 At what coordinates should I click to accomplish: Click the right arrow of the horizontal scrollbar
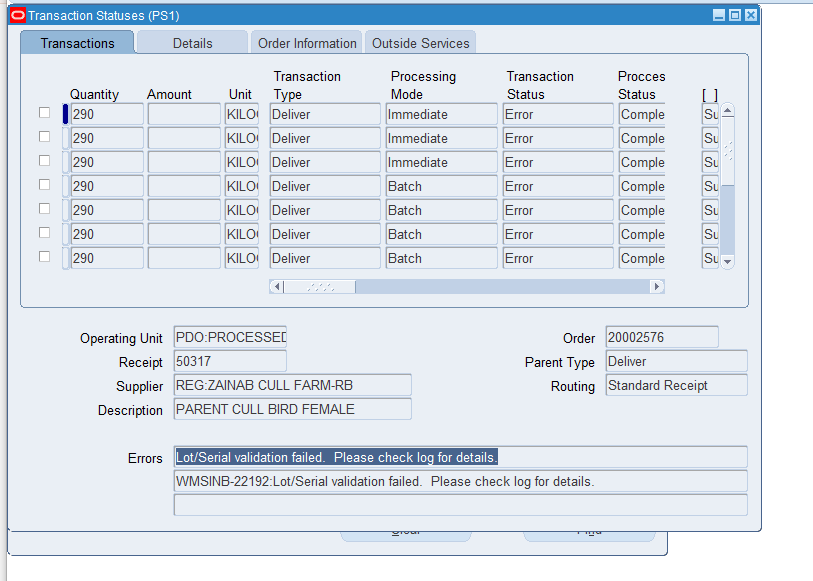657,286
